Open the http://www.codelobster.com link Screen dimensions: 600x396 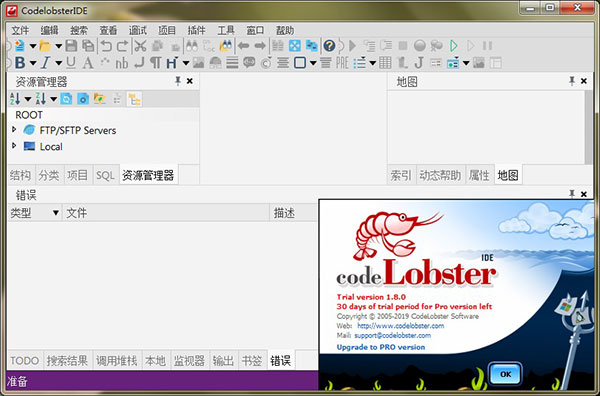pyautogui.click(x=401, y=326)
